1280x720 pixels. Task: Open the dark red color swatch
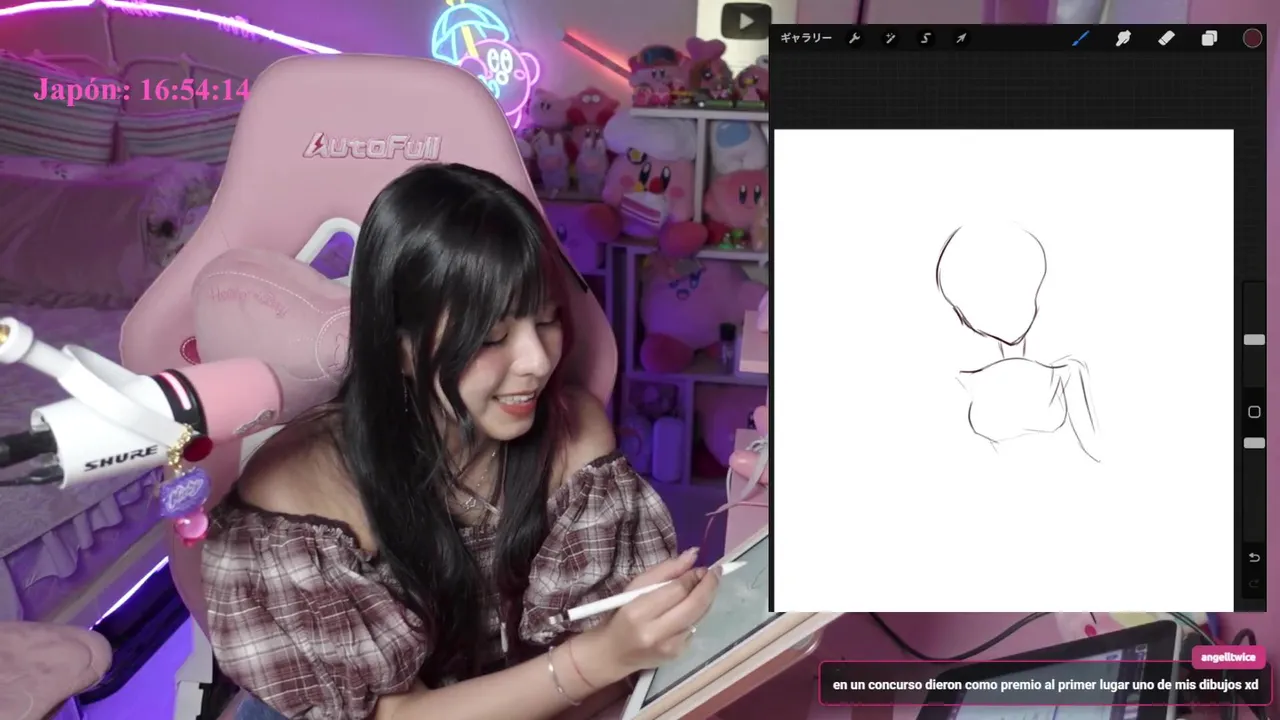click(1252, 38)
